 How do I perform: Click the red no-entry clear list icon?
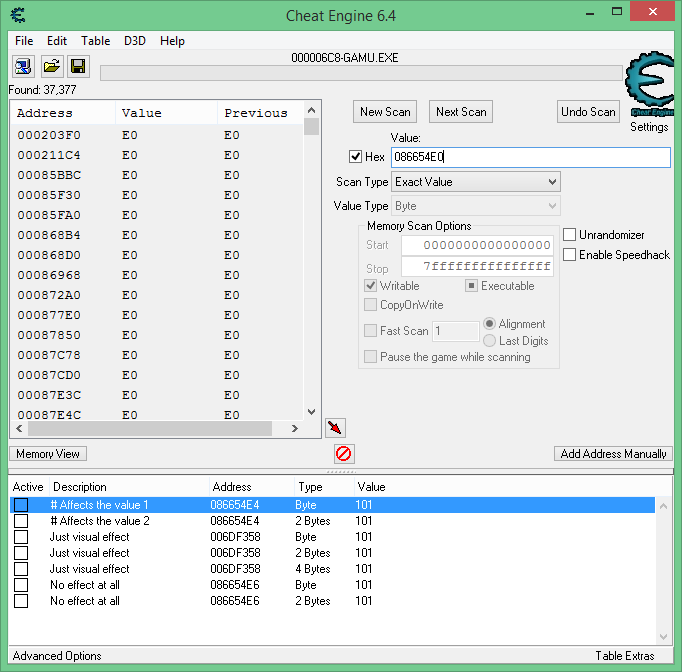tap(343, 454)
